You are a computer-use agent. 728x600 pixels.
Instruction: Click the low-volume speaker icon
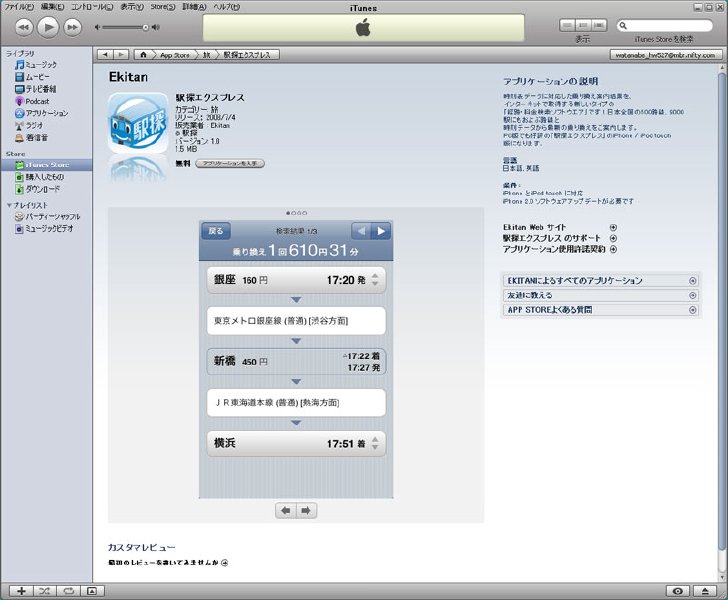97,27
